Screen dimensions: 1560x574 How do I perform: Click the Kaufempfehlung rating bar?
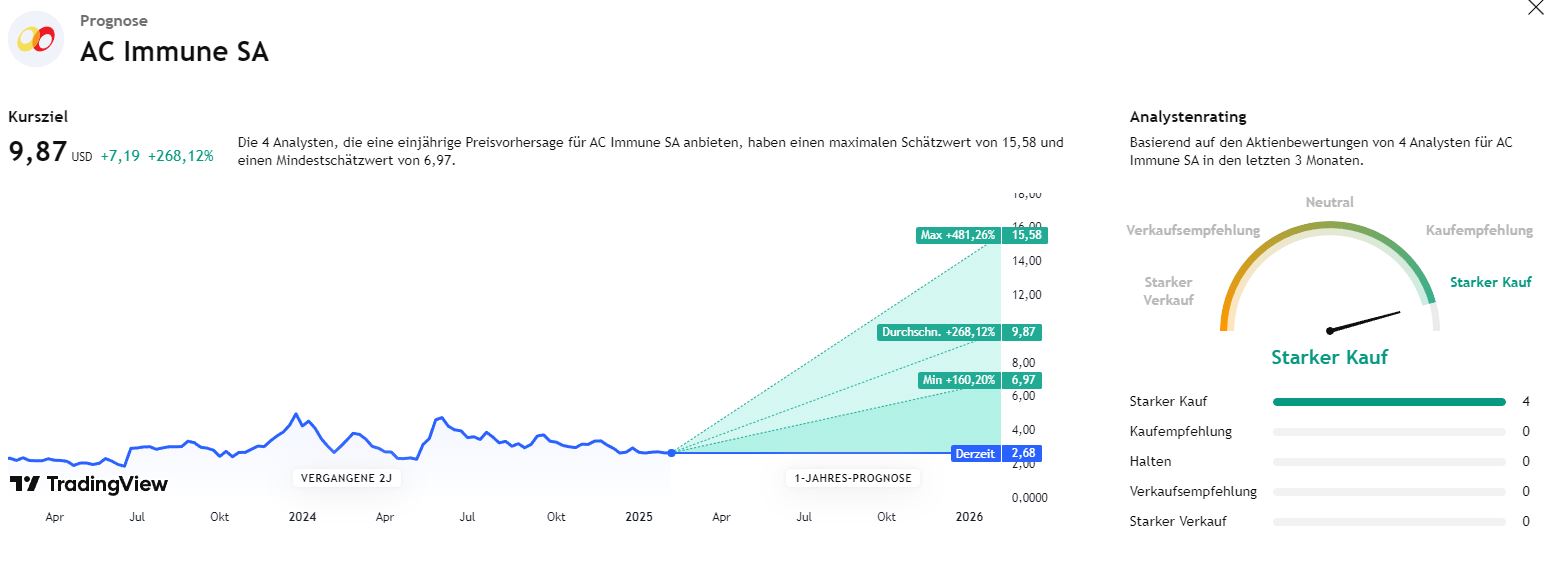[1388, 432]
